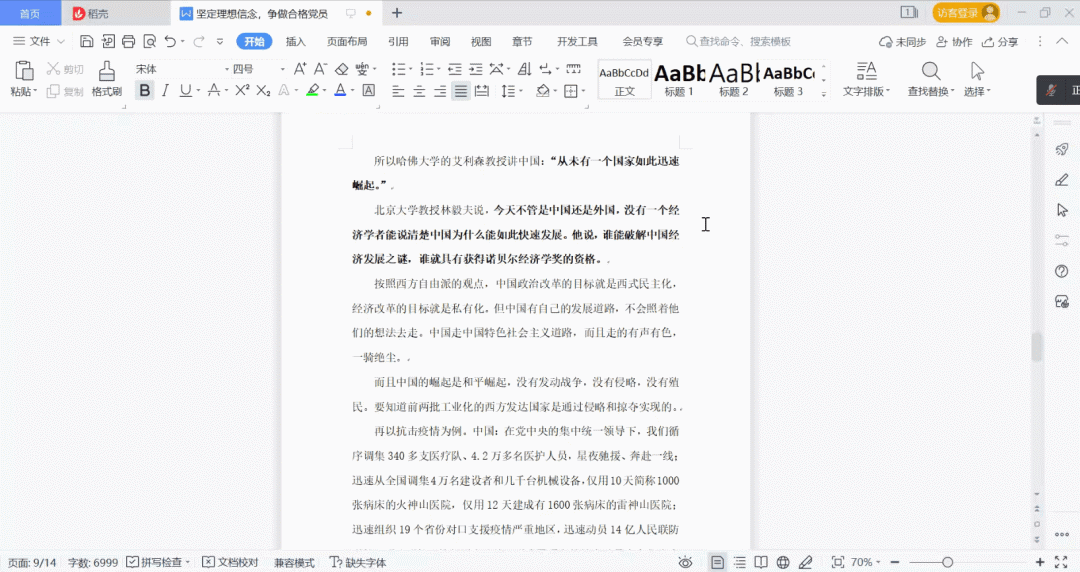Click the 分享 share button
The height and width of the screenshot is (572, 1080).
(x=1000, y=42)
